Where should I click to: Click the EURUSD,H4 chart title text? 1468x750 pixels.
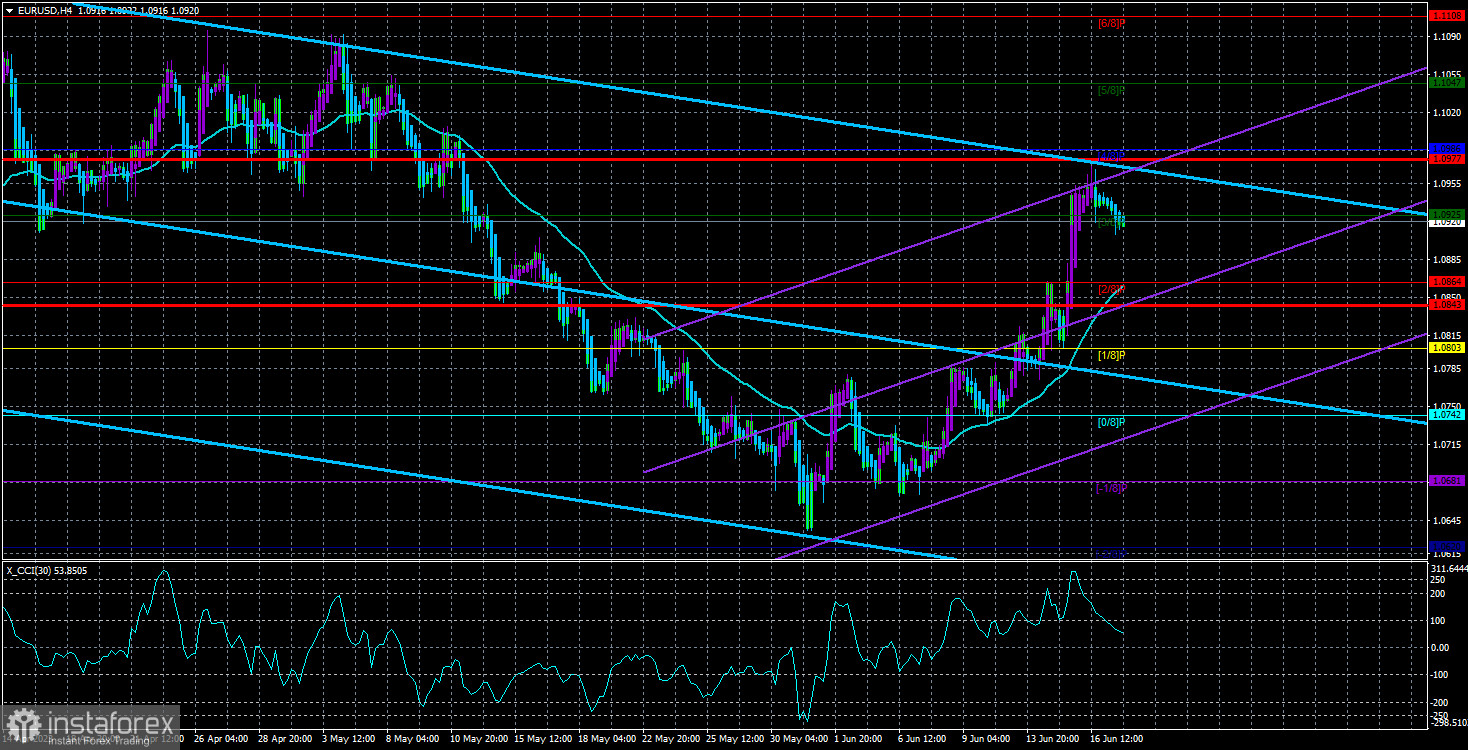[45, 9]
